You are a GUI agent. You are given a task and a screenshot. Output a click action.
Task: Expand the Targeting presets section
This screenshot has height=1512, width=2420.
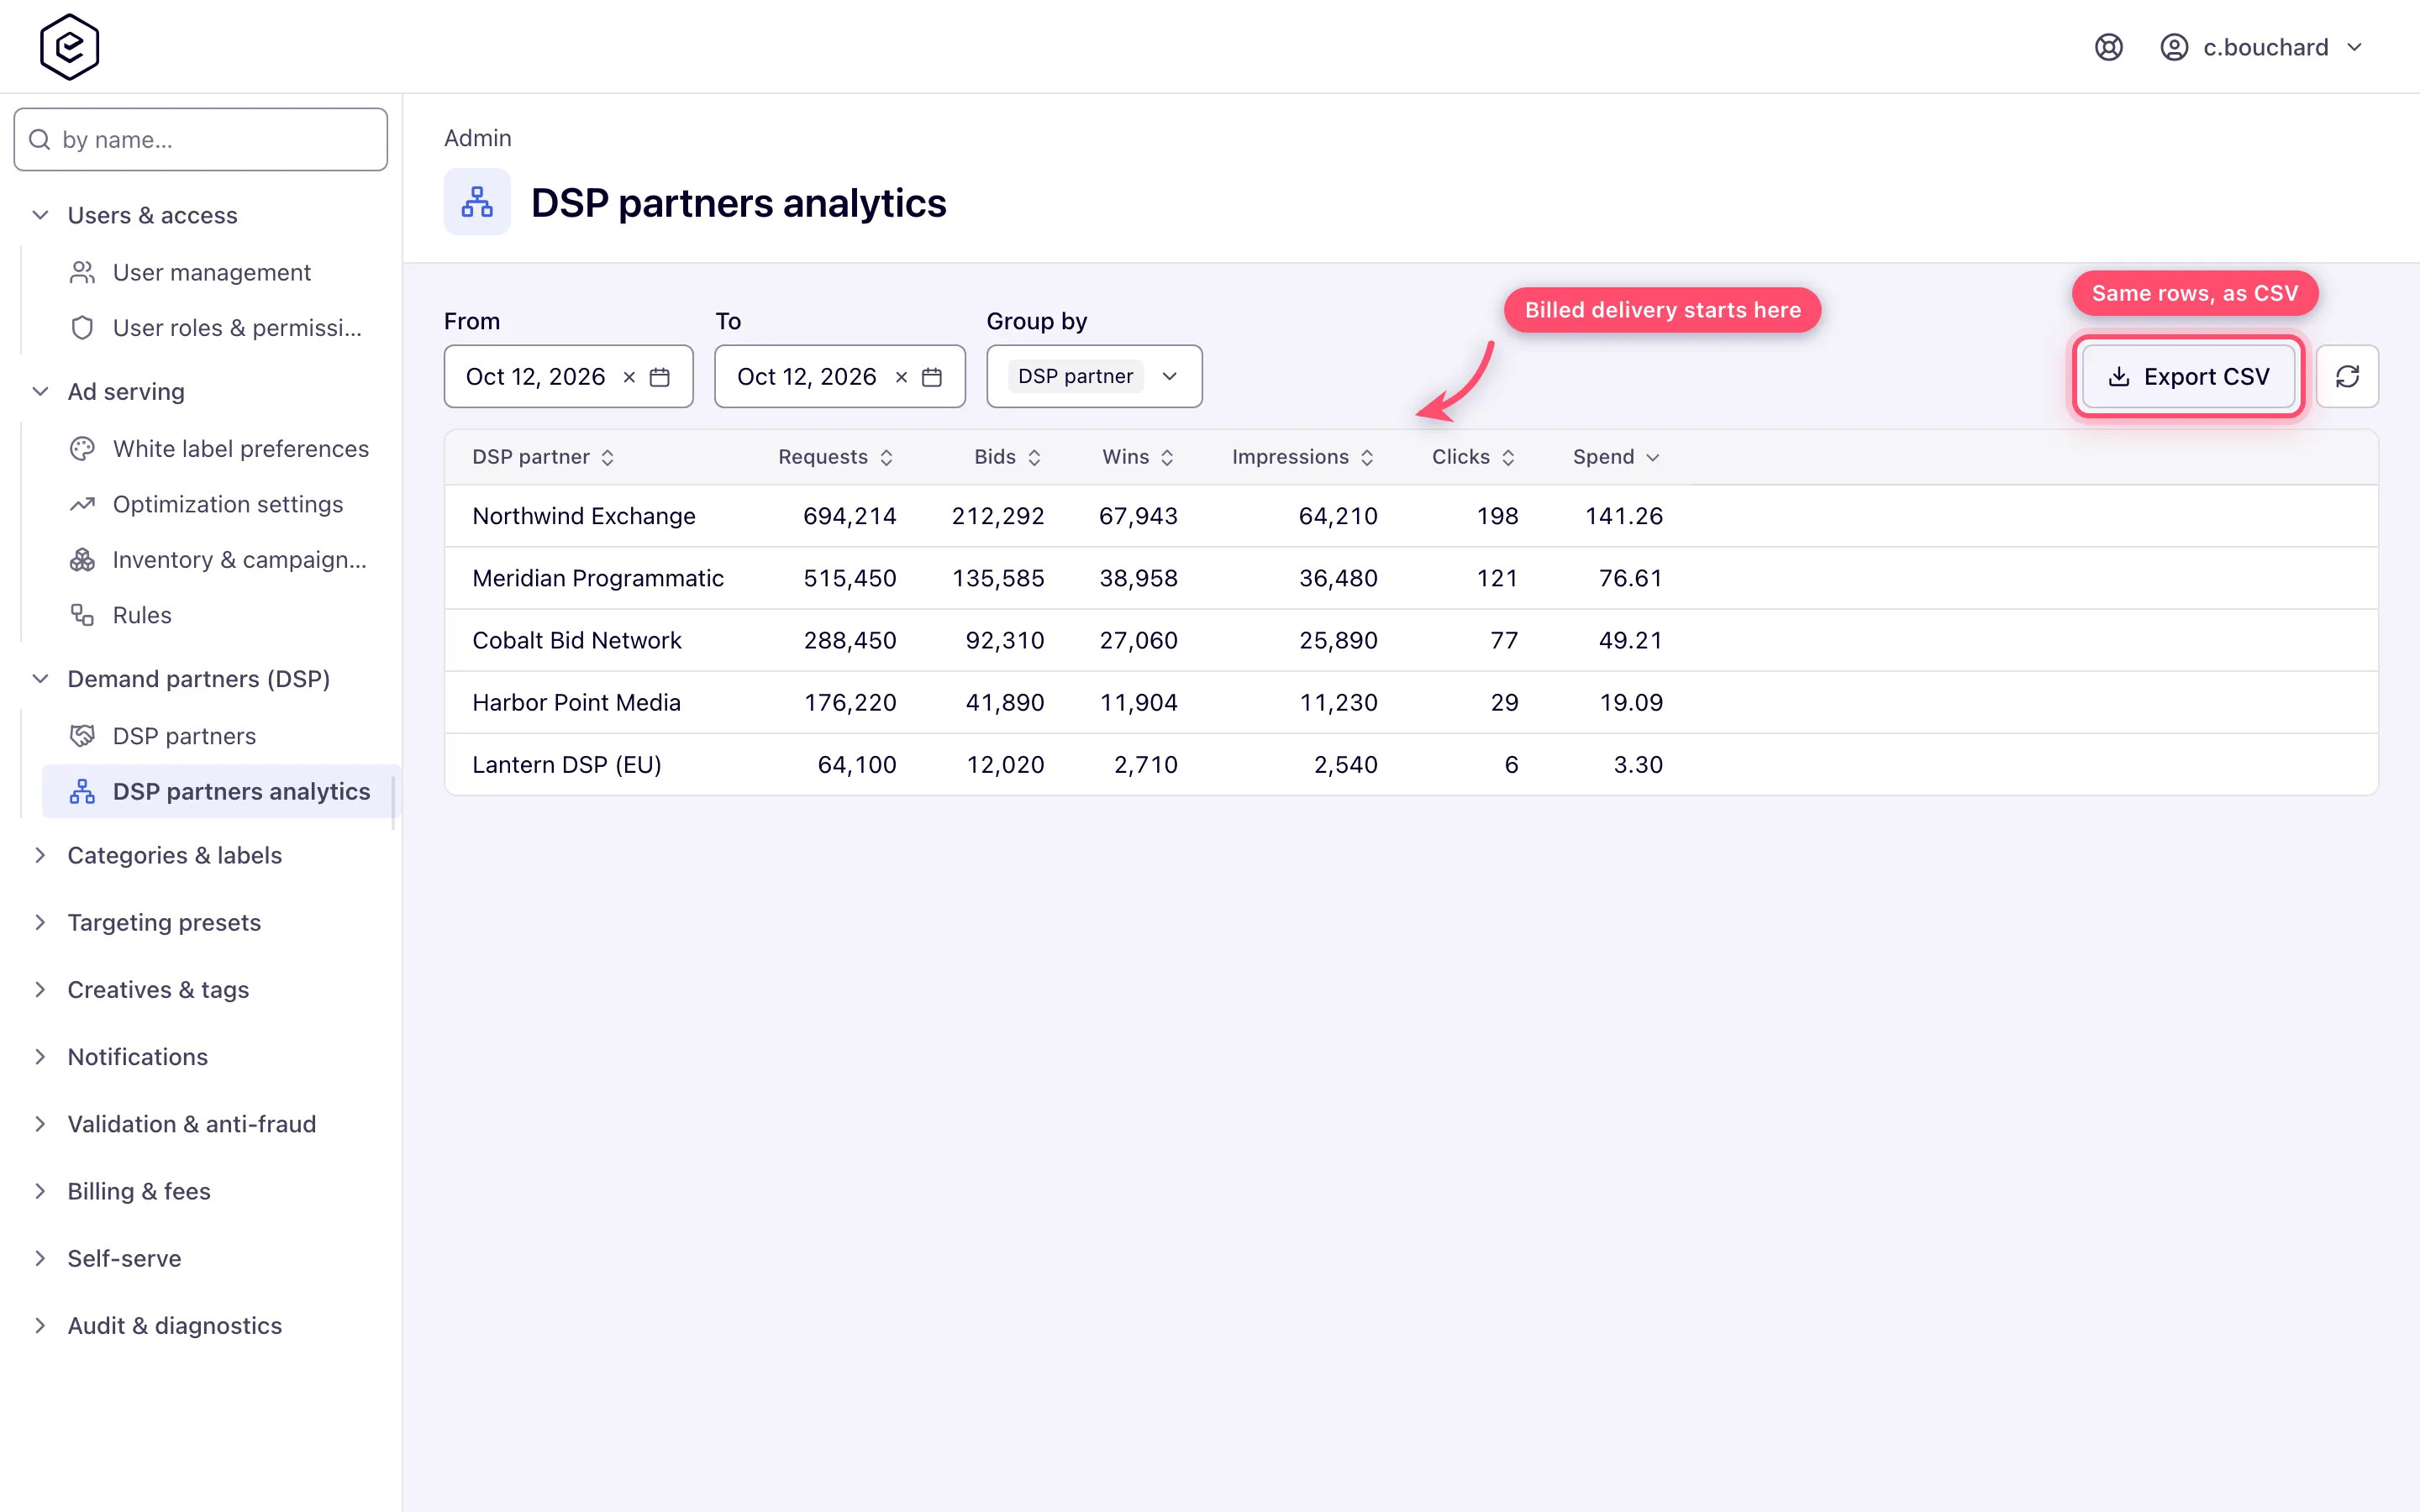click(x=41, y=922)
